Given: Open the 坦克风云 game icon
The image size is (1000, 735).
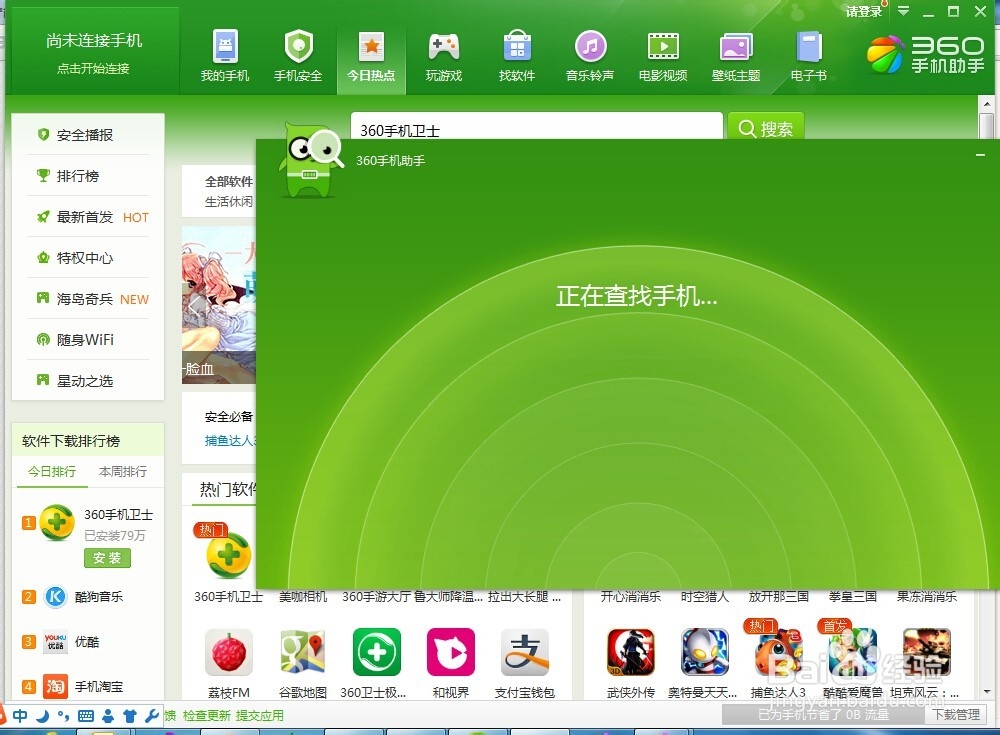Looking at the screenshot, I should [x=927, y=653].
